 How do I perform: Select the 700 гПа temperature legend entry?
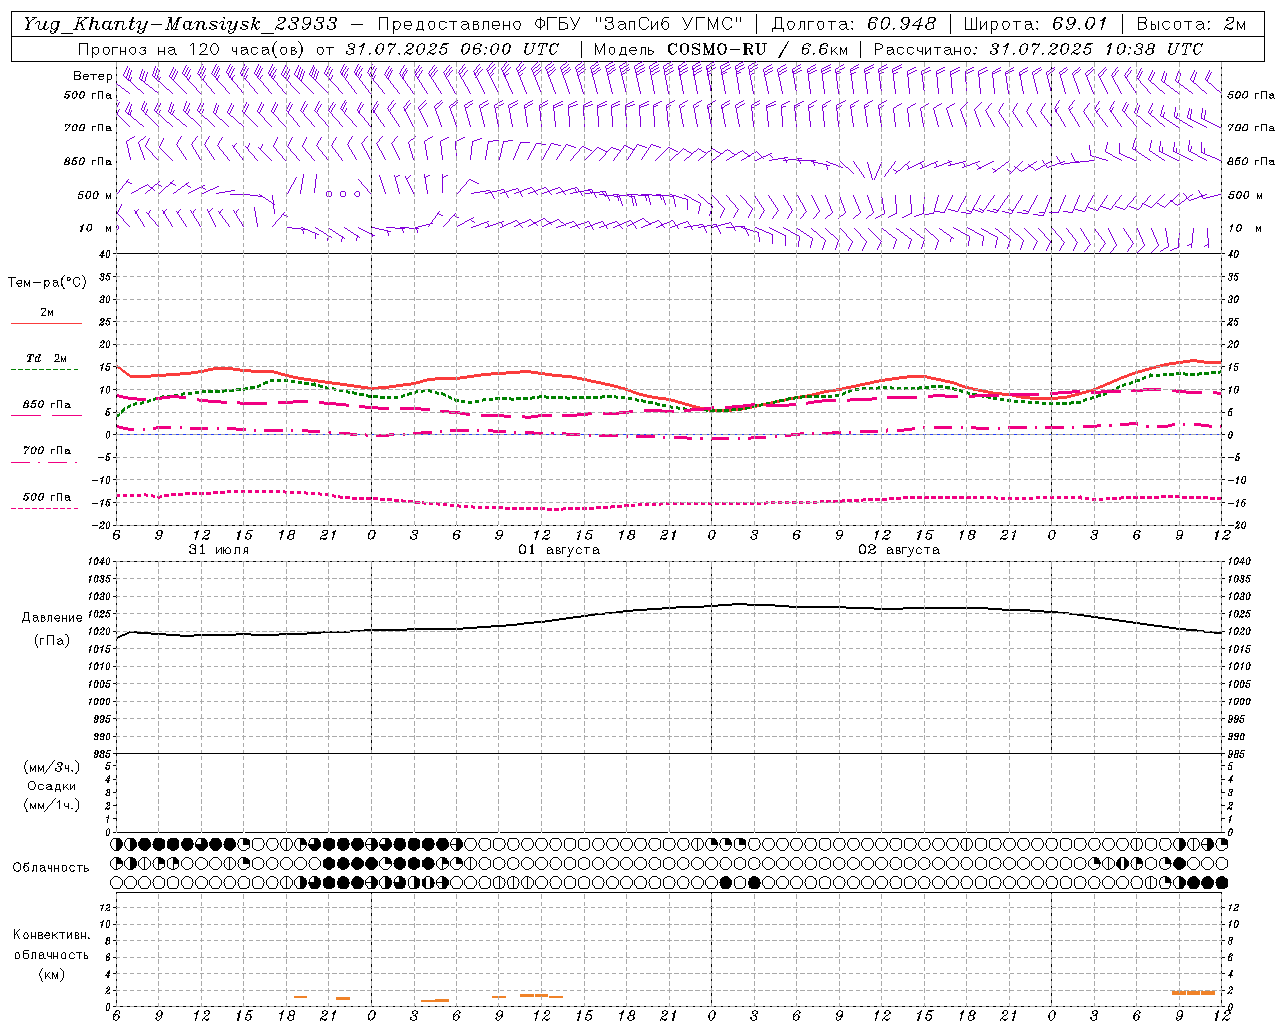point(46,451)
